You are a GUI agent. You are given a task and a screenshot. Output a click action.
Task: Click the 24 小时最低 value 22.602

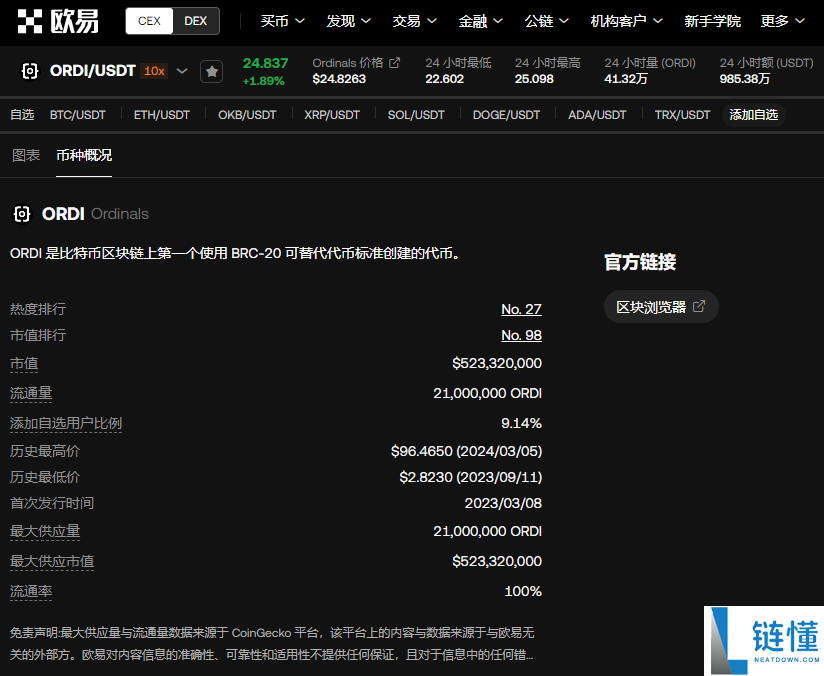click(x=445, y=79)
